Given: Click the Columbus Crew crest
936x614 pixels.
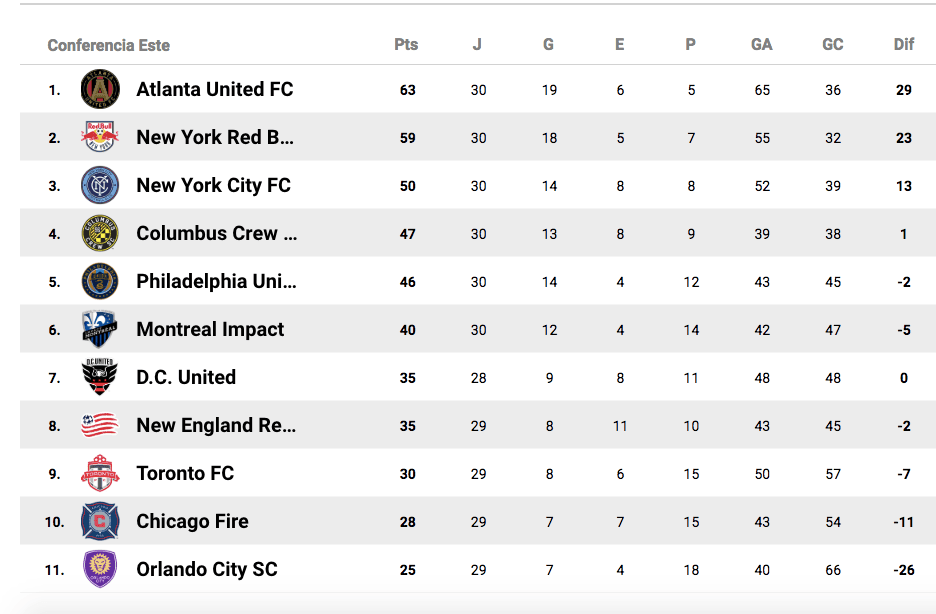Looking at the screenshot, I should point(99,234).
